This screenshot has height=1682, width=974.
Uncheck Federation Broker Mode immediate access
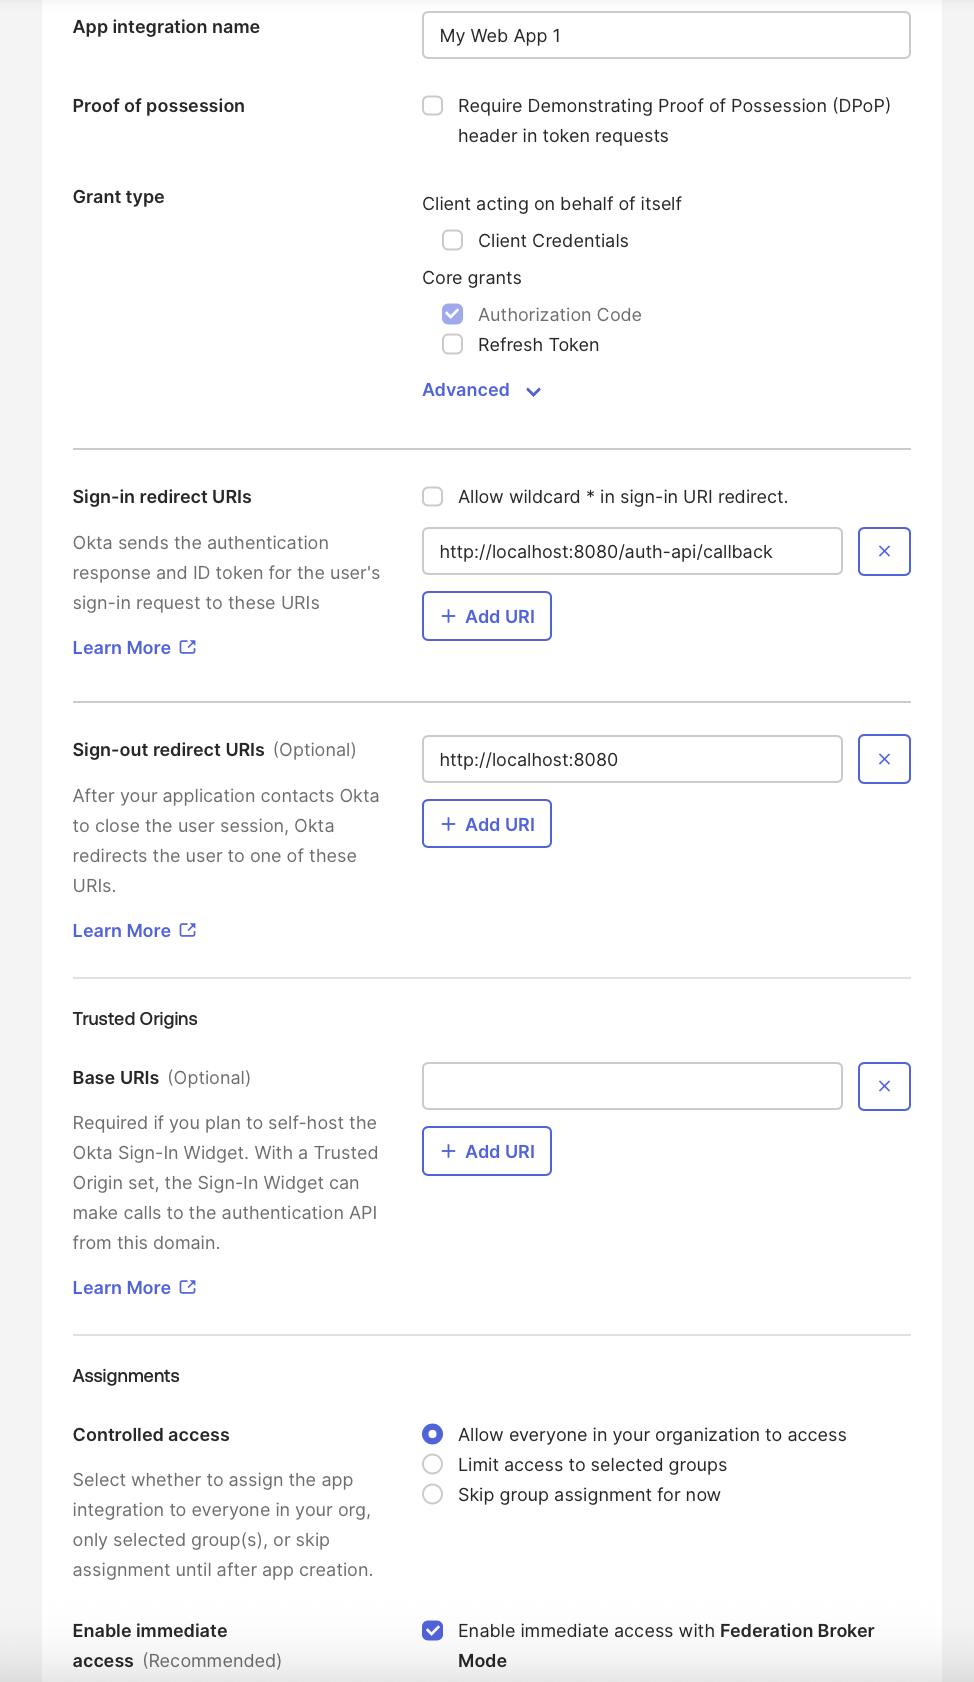click(x=433, y=1631)
